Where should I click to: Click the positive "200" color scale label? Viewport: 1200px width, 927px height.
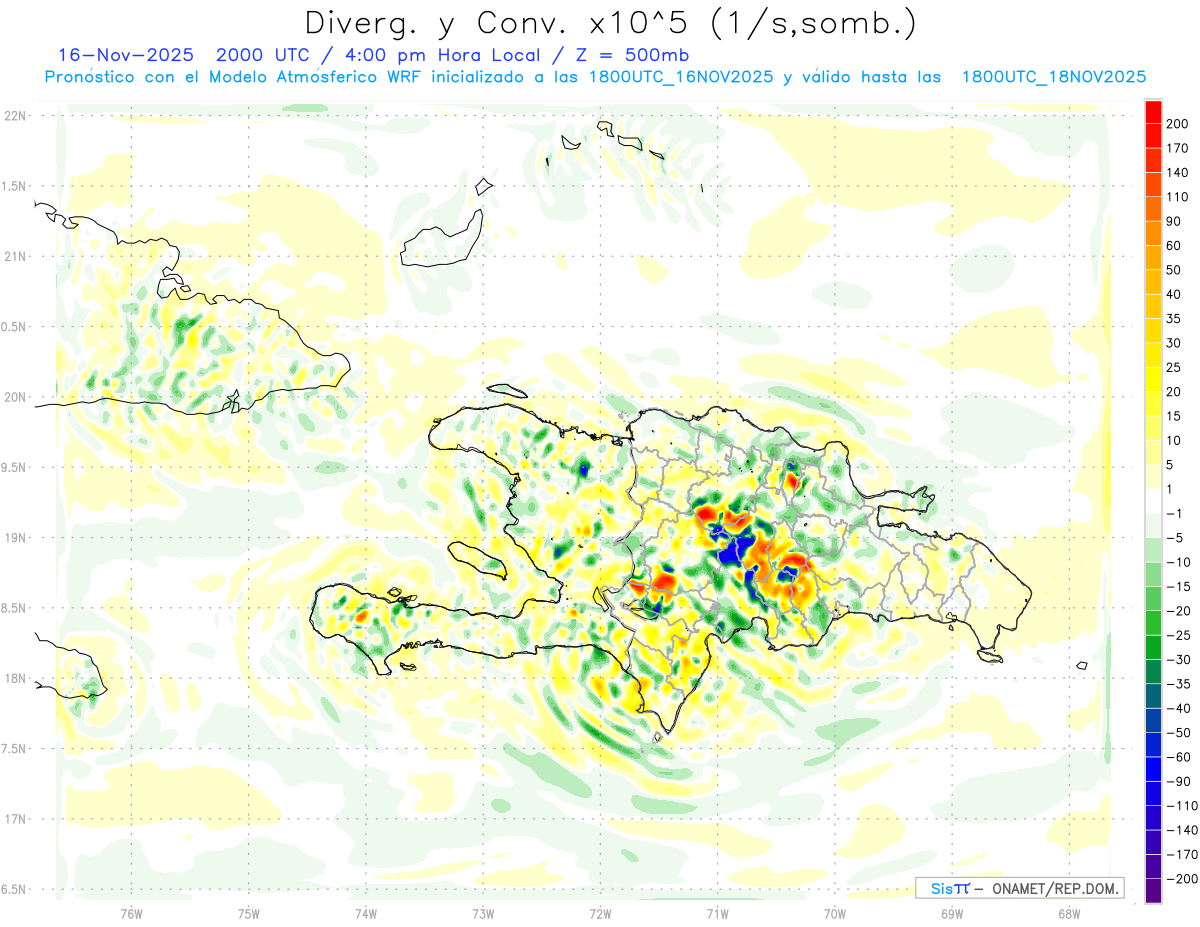pyautogui.click(x=1177, y=124)
